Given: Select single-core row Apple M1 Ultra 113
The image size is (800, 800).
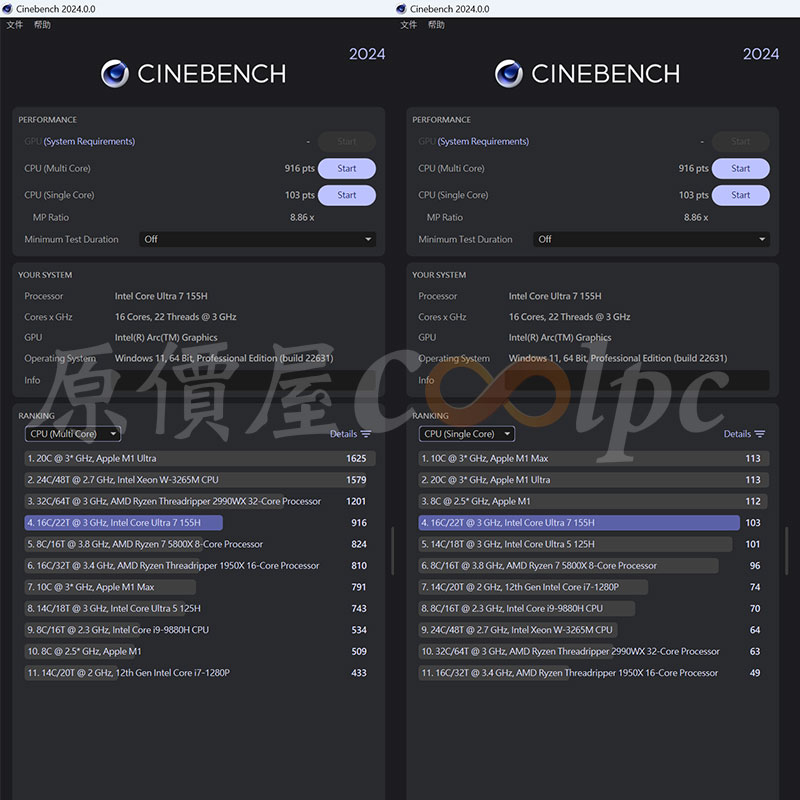Looking at the screenshot, I should (594, 480).
